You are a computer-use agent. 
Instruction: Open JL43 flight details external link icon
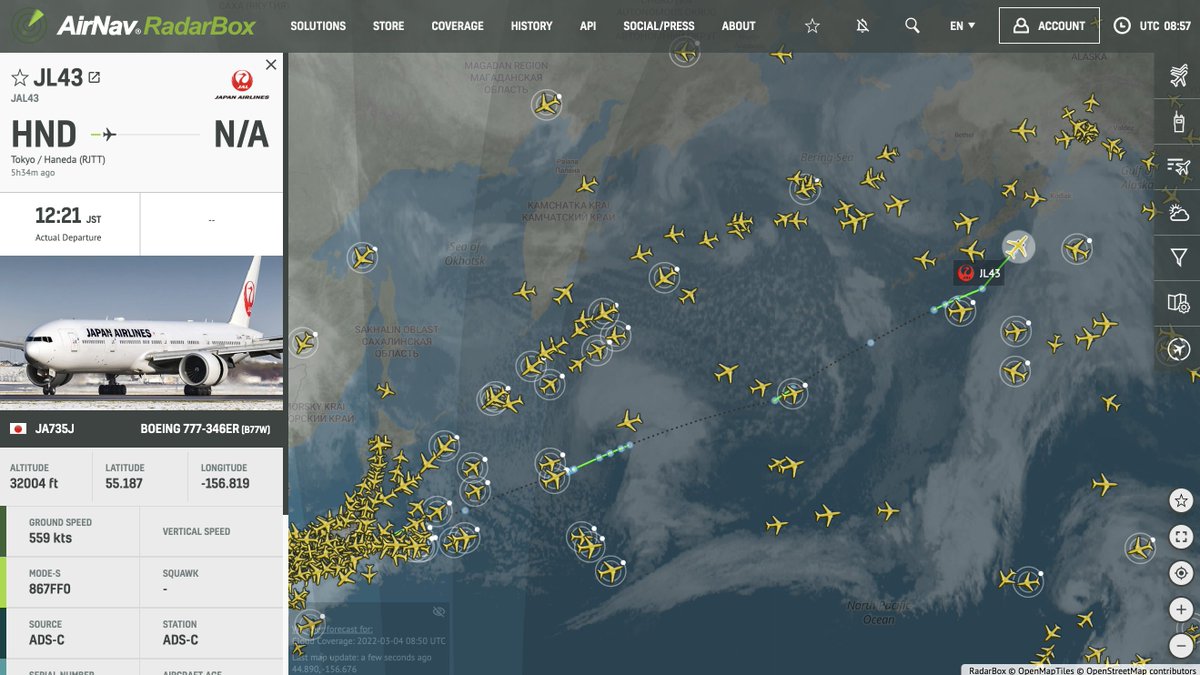pyautogui.click(x=94, y=77)
